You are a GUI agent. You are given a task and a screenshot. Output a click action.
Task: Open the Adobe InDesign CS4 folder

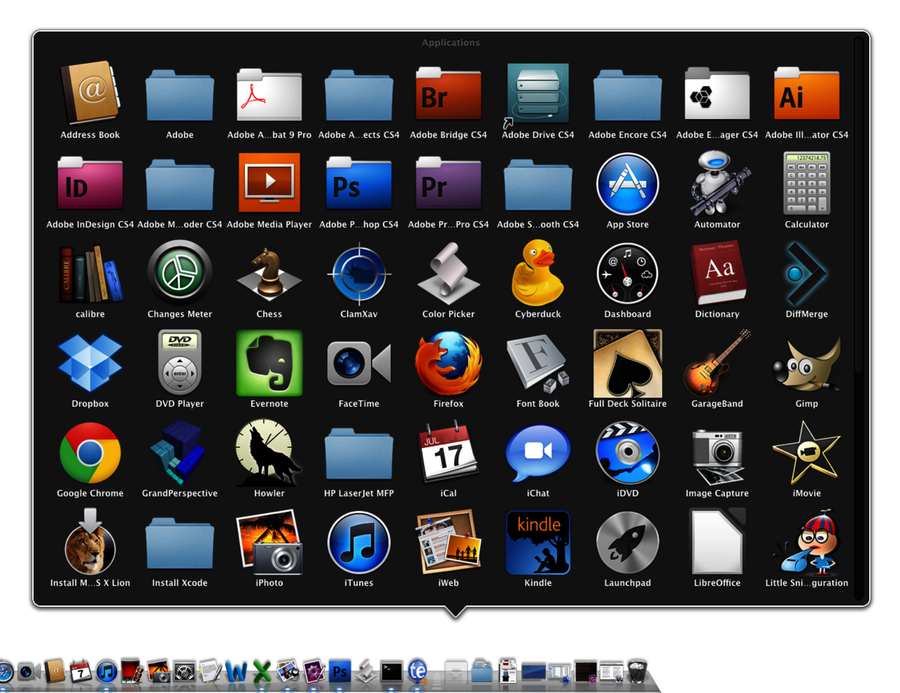click(90, 184)
